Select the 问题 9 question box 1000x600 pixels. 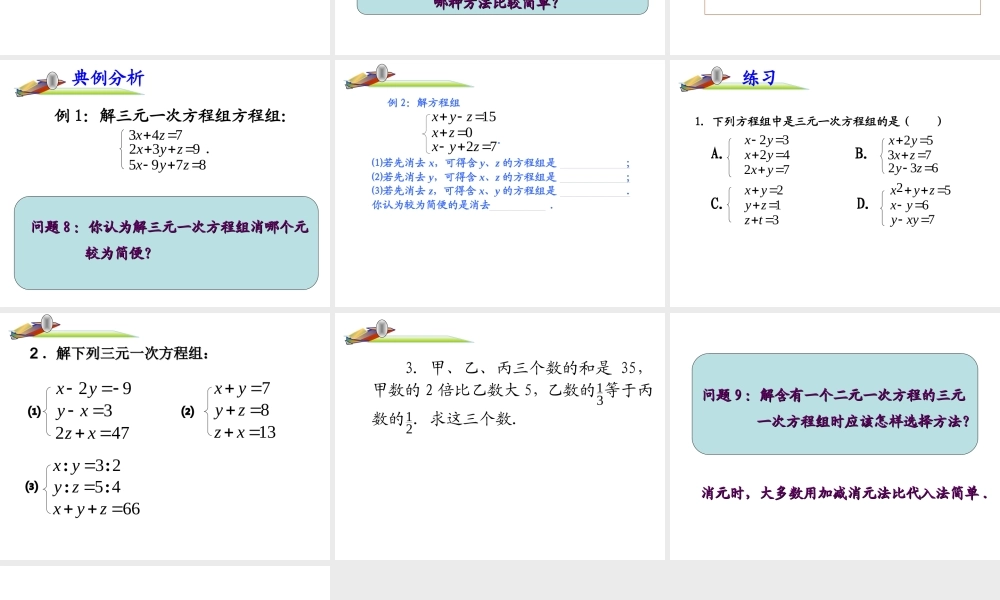[x=835, y=404]
